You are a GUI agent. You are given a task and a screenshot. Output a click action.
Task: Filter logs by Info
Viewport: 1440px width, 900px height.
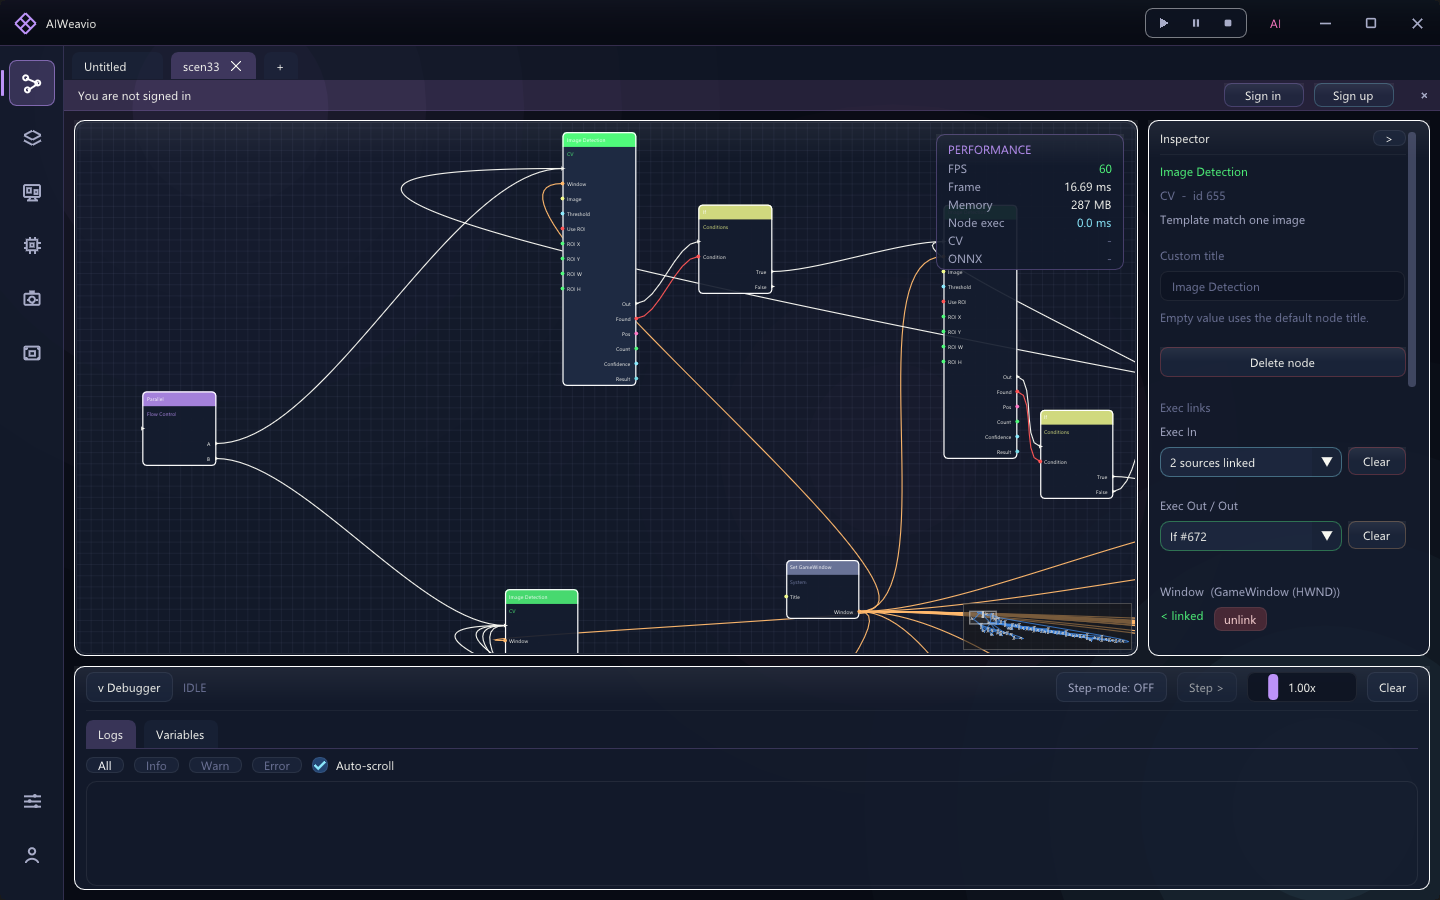point(156,766)
